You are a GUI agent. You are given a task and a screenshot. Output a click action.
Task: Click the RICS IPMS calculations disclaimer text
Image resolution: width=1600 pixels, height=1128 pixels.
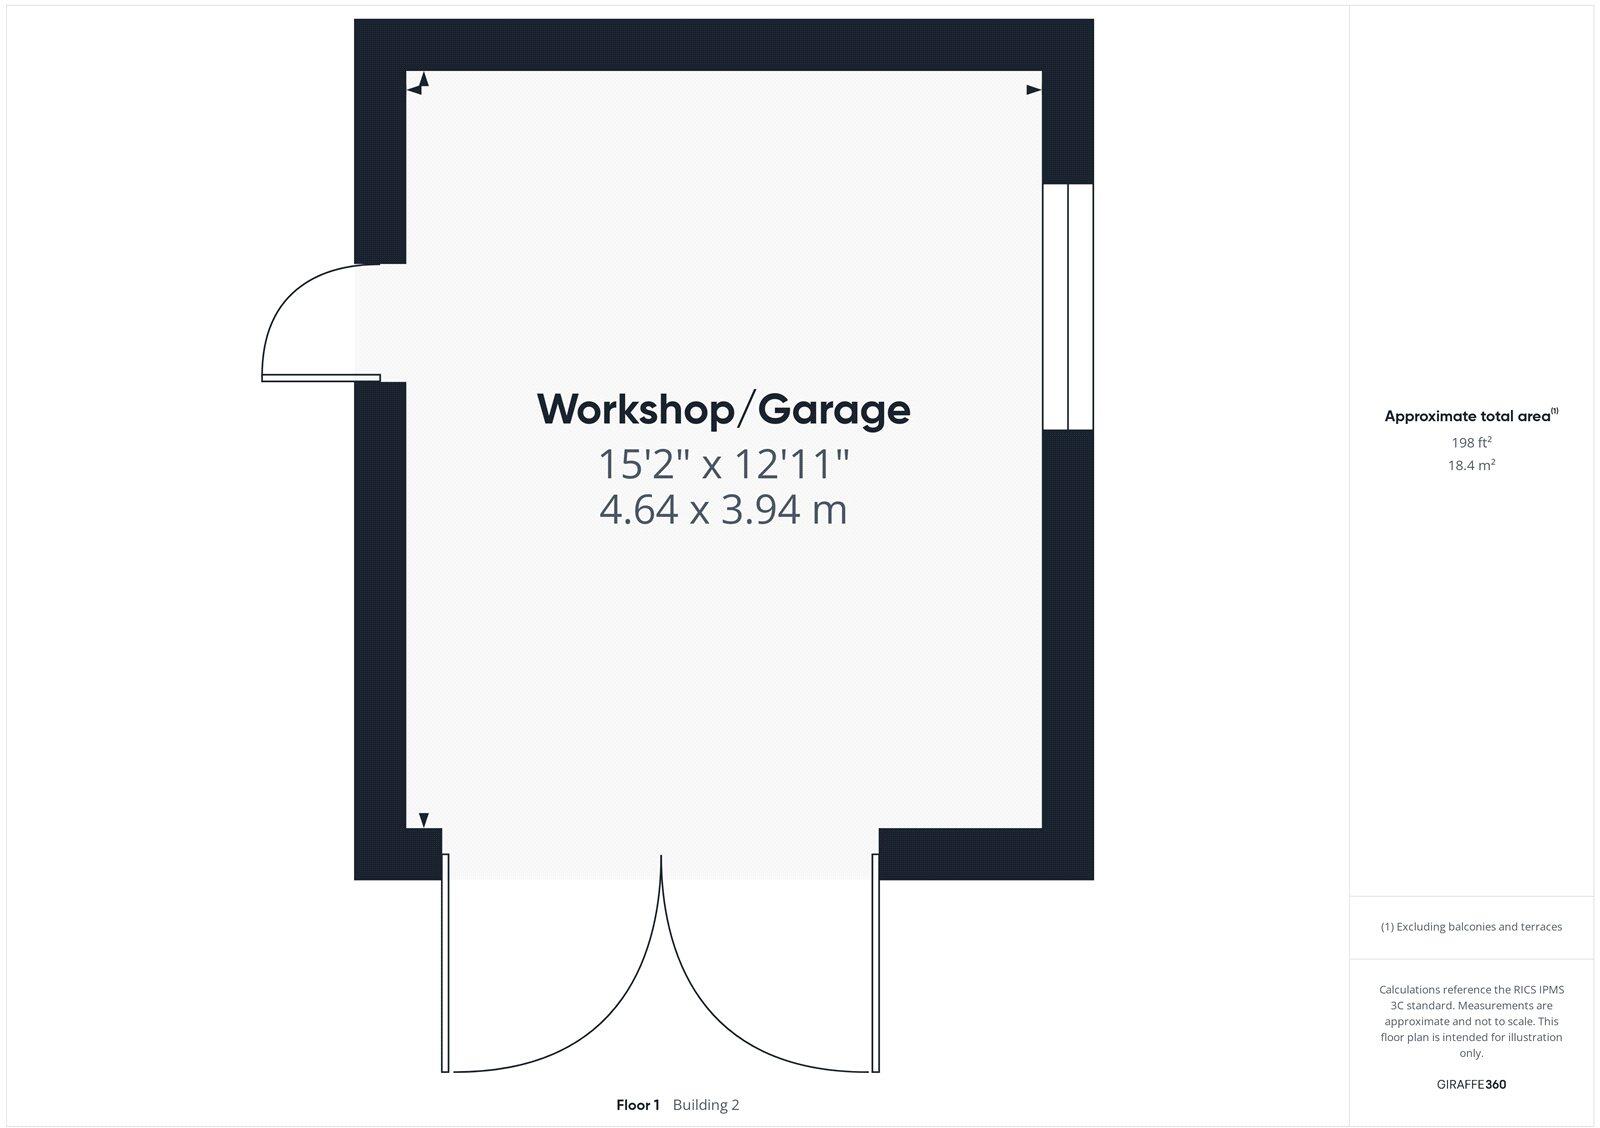pyautogui.click(x=1471, y=1021)
